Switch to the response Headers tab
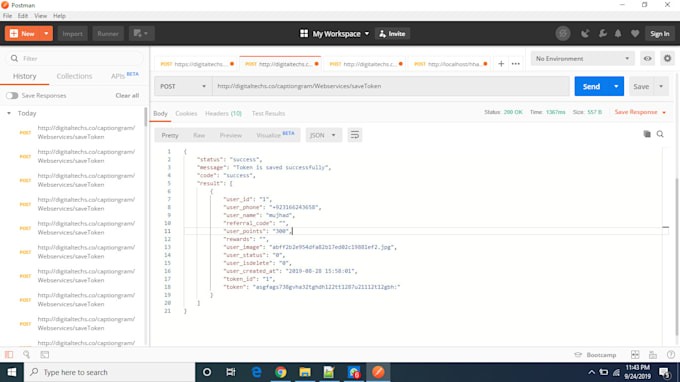680x382 pixels. click(x=223, y=113)
